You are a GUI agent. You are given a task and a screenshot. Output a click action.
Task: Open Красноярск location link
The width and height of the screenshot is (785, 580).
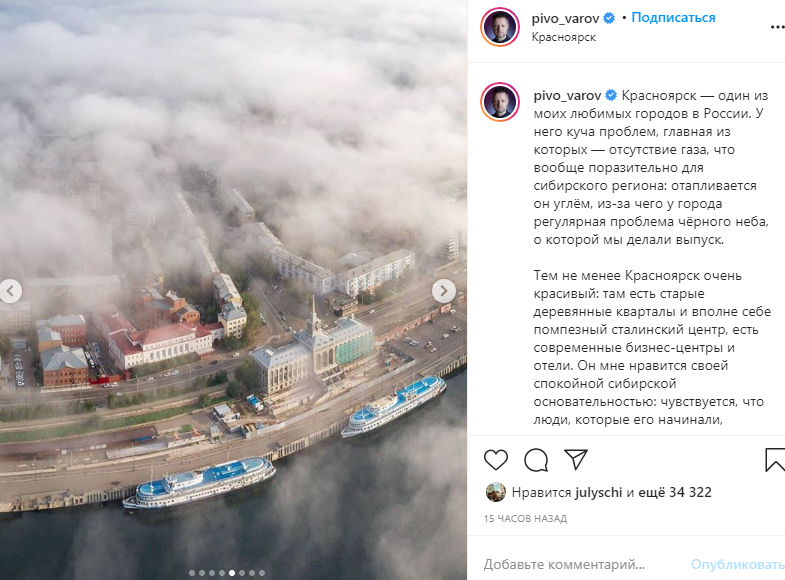point(564,37)
